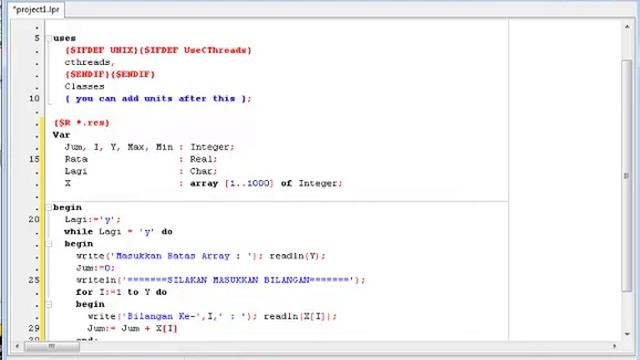Screen dimensions: 640x360
Task: Click the 'Jum:=0;' line
Action: click(96, 268)
